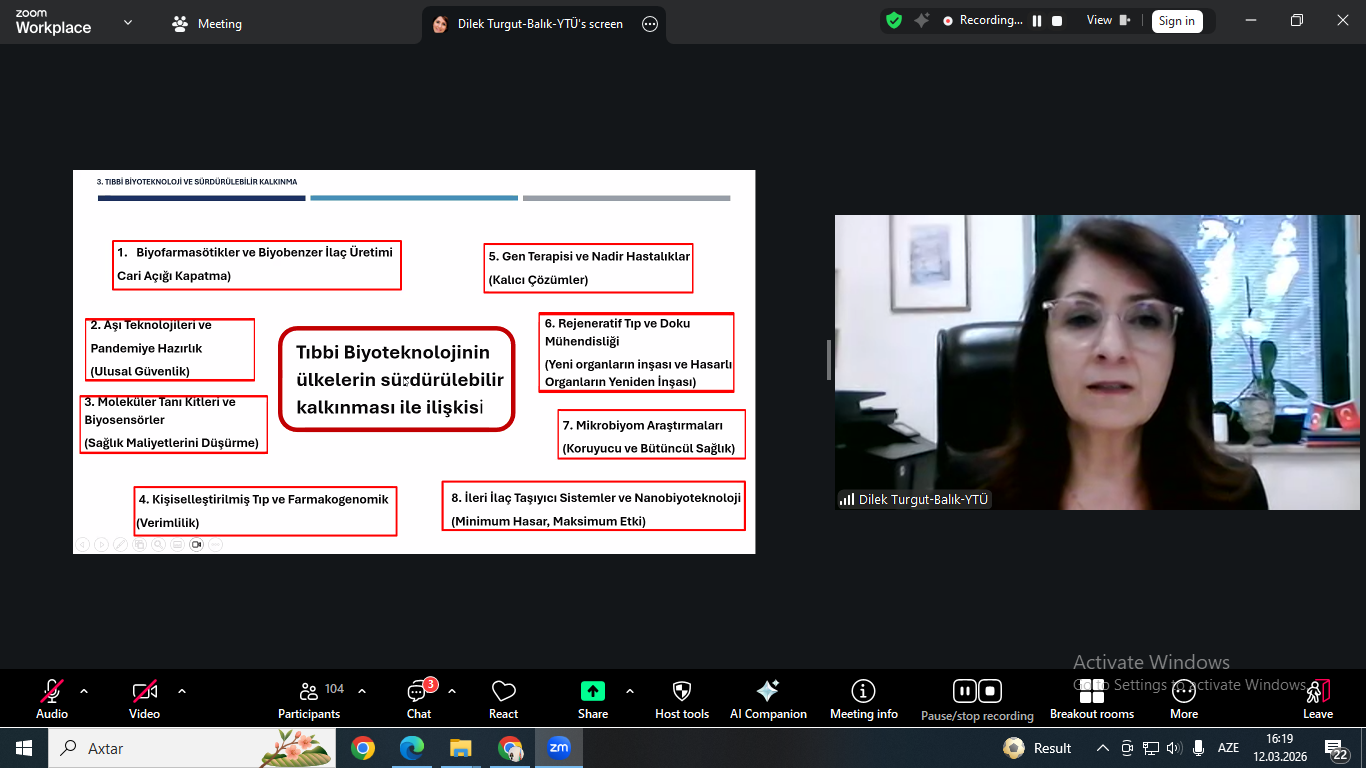
Task: Open the Zoom Workplace dropdown chevron
Action: tap(128, 22)
